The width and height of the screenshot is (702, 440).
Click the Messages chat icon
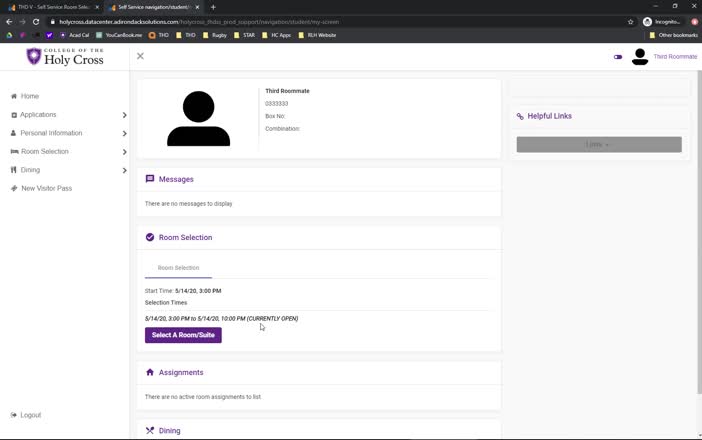point(150,179)
